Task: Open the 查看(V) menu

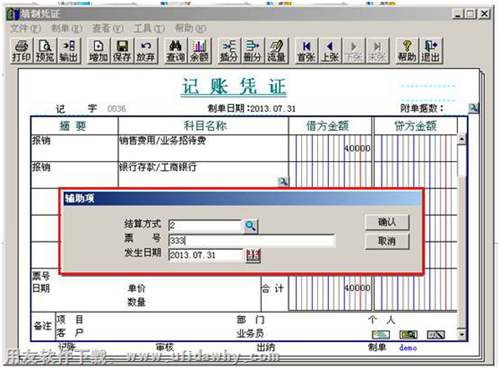Action: (107, 28)
